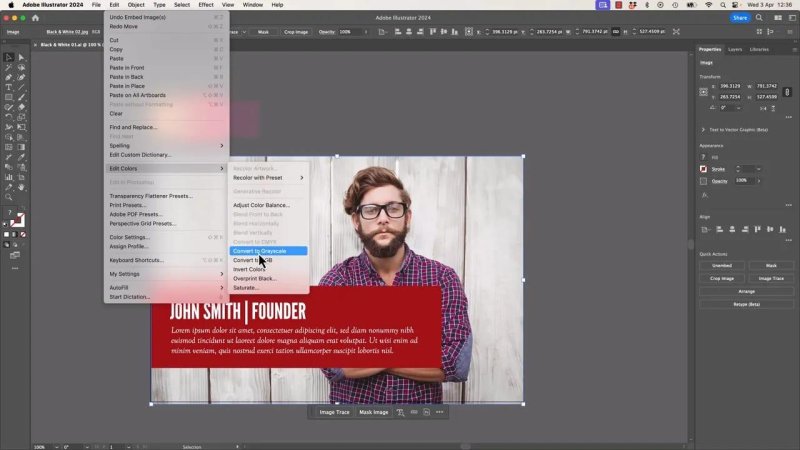Click the contextual bar more options ellipsis
This screenshot has height=450, width=800.
[440, 412]
